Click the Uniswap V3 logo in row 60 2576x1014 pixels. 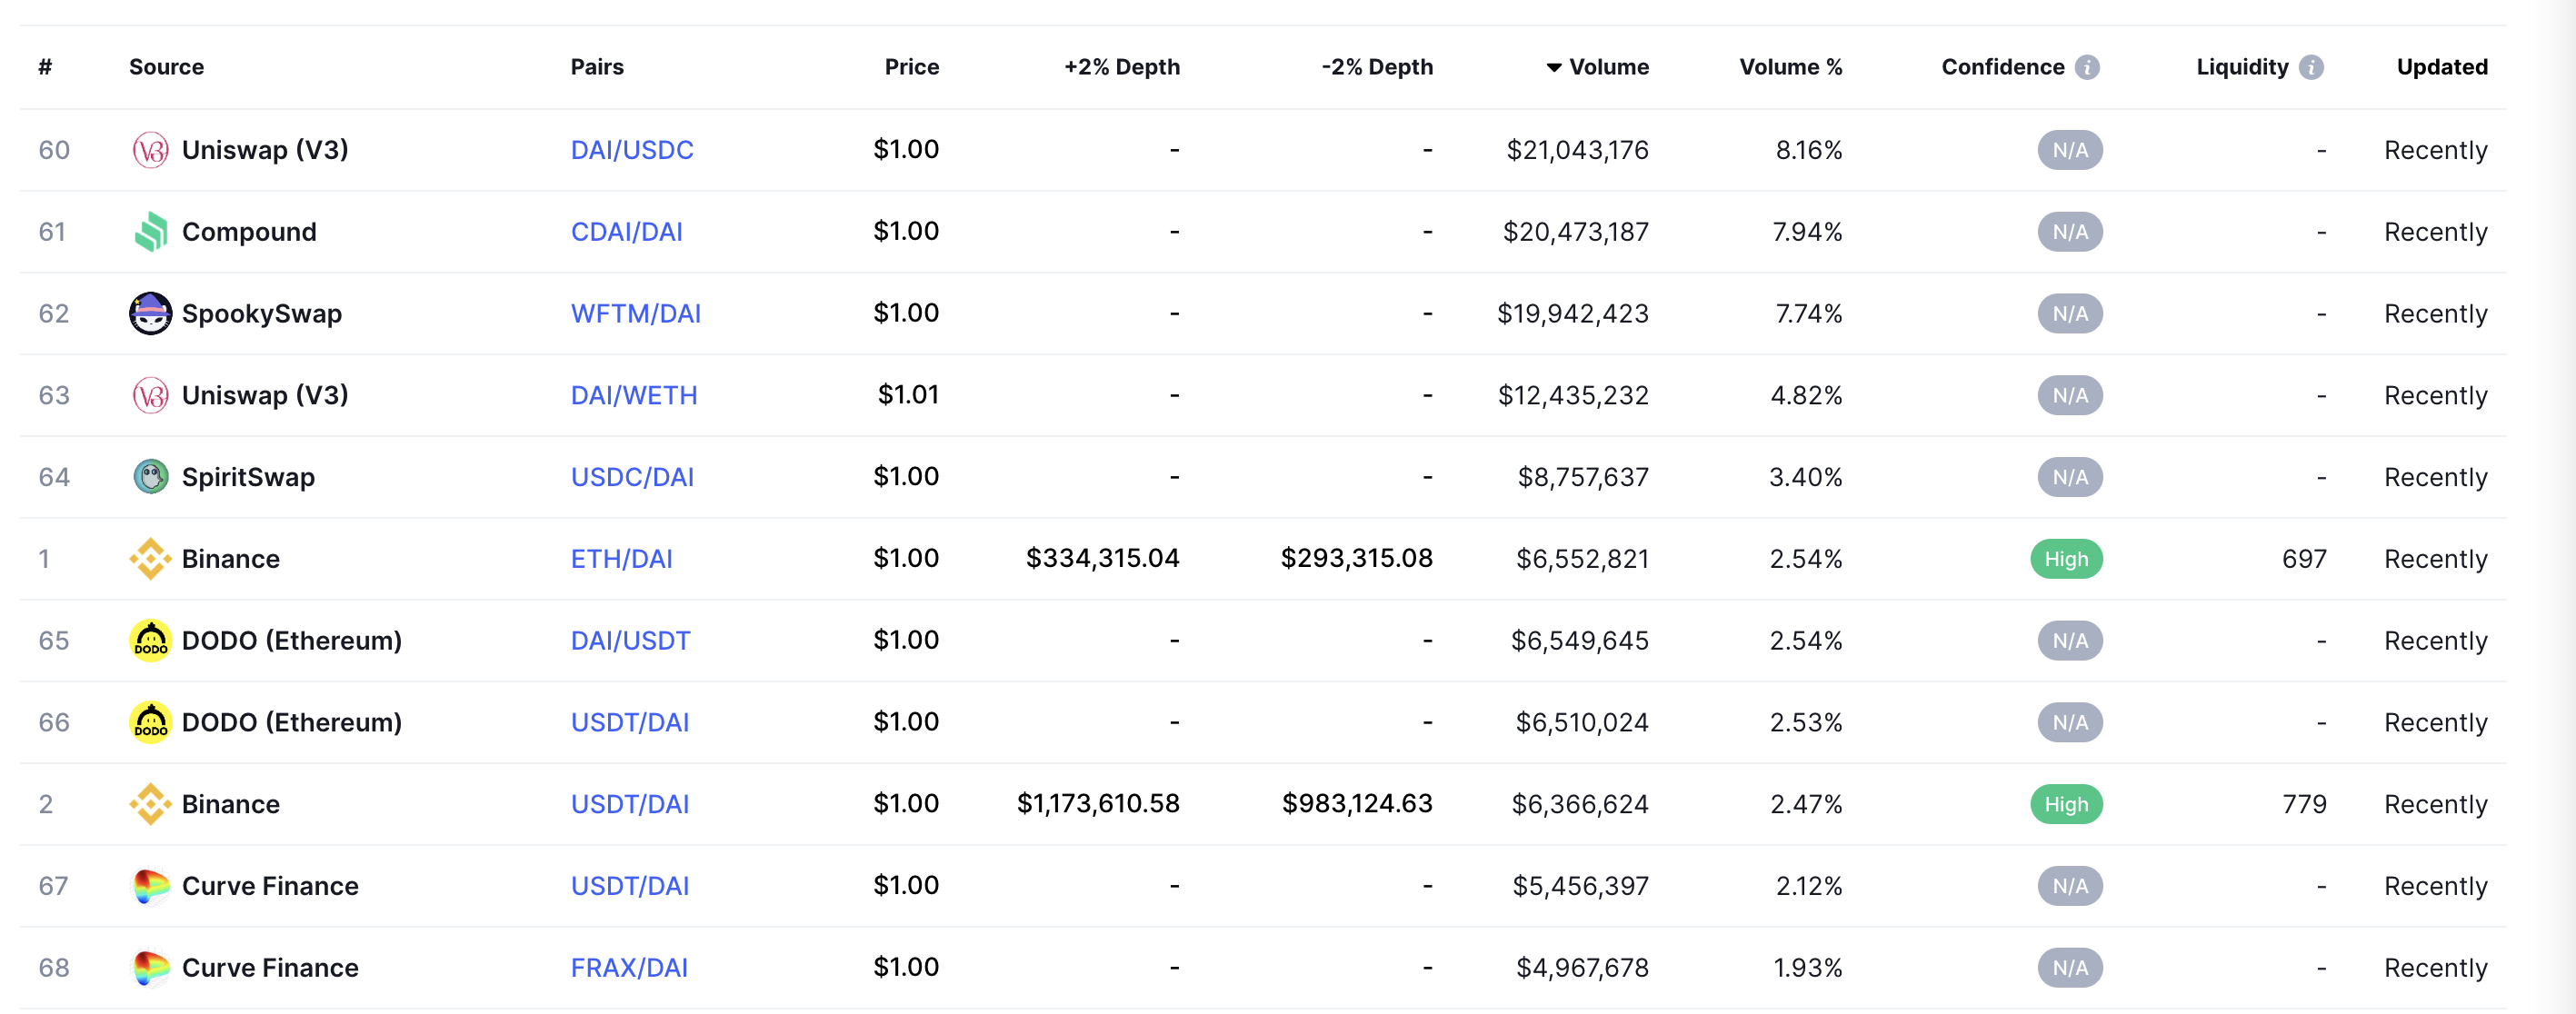point(150,150)
